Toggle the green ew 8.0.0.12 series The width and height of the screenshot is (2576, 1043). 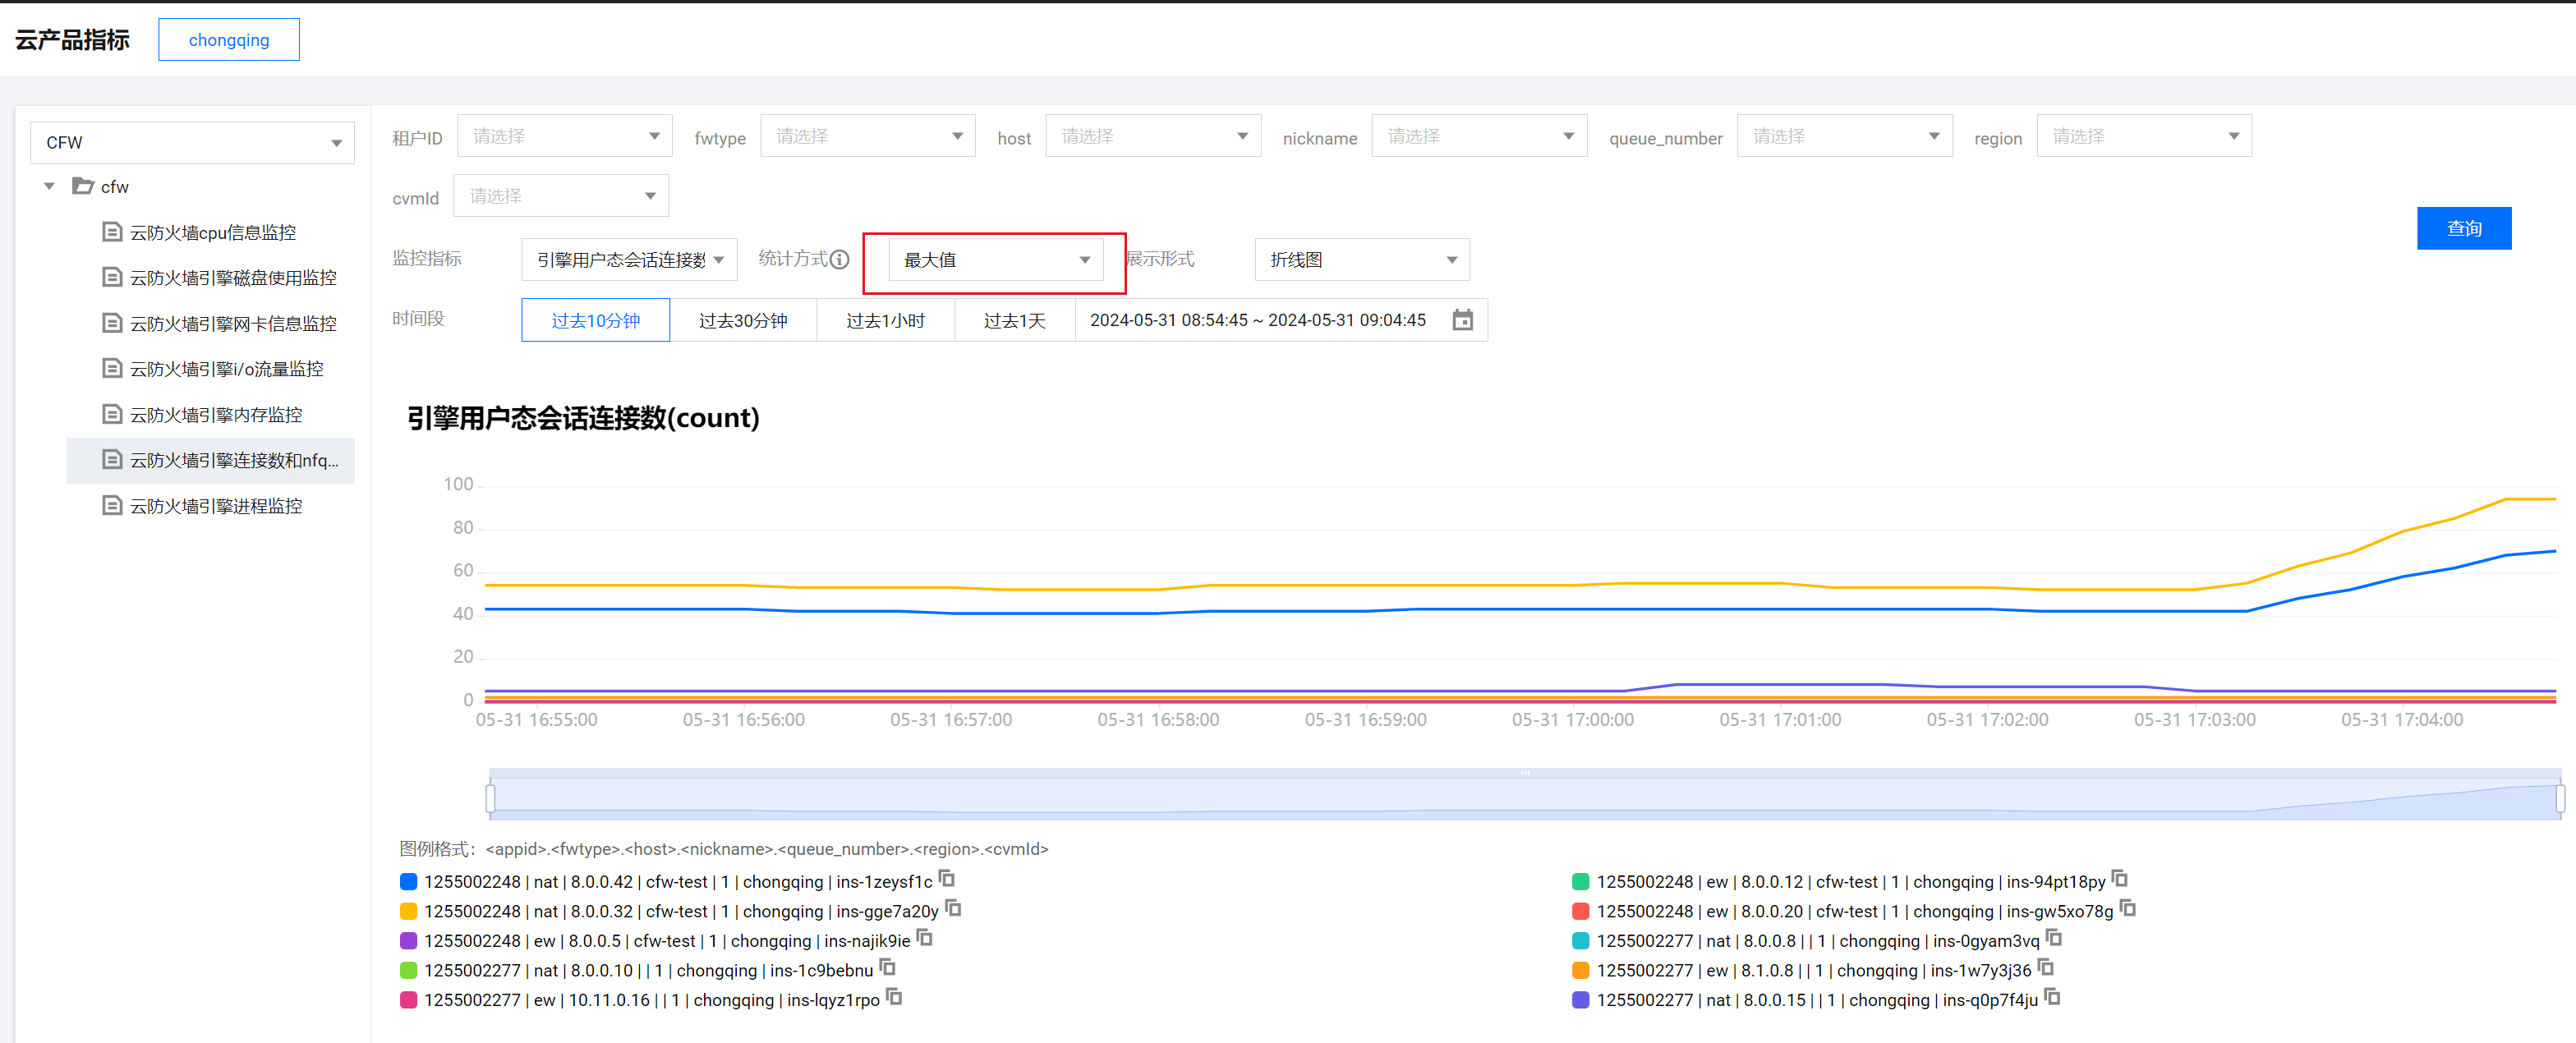click(x=1581, y=882)
